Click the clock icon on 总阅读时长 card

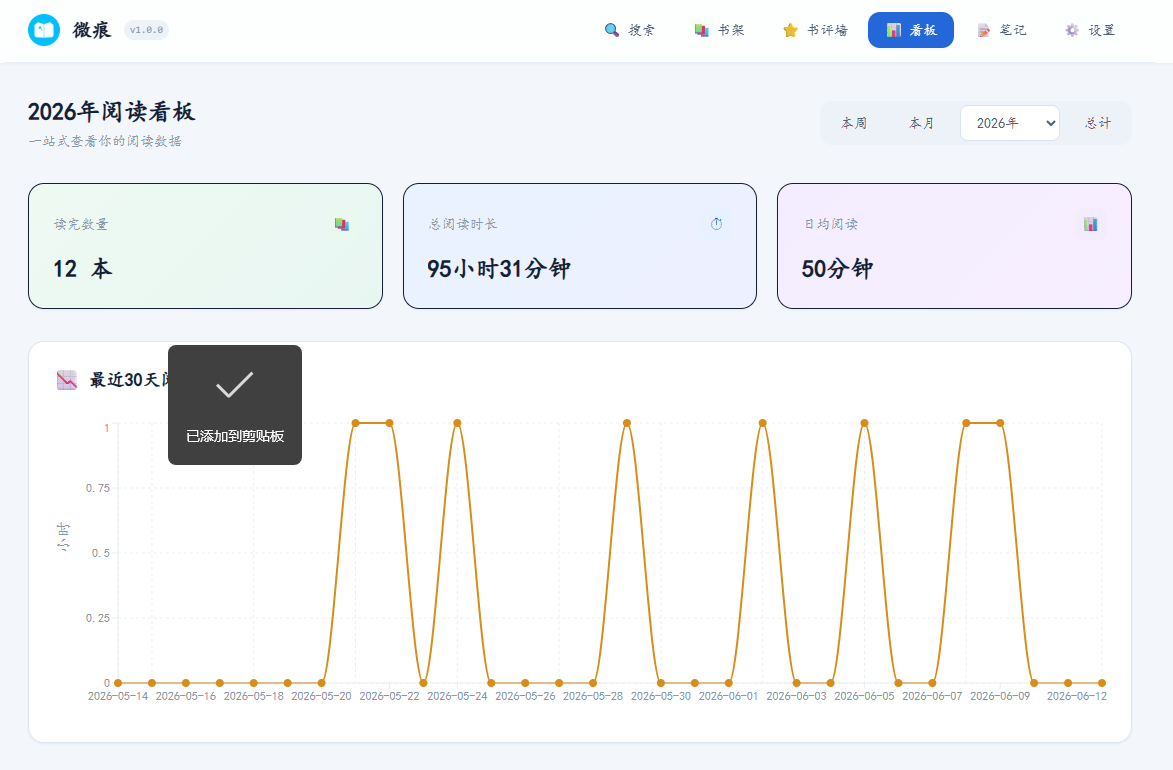[717, 224]
